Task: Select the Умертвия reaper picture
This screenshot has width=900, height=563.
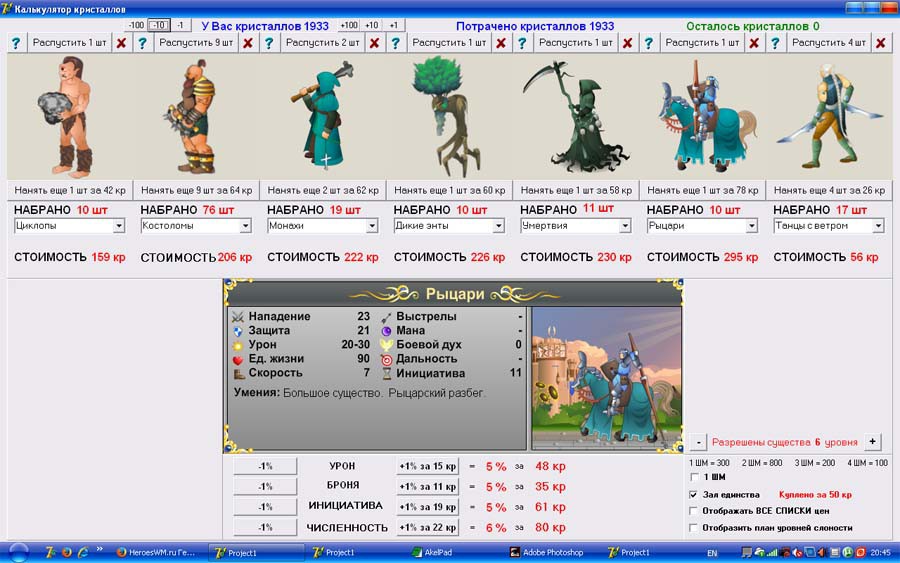Action: point(576,117)
